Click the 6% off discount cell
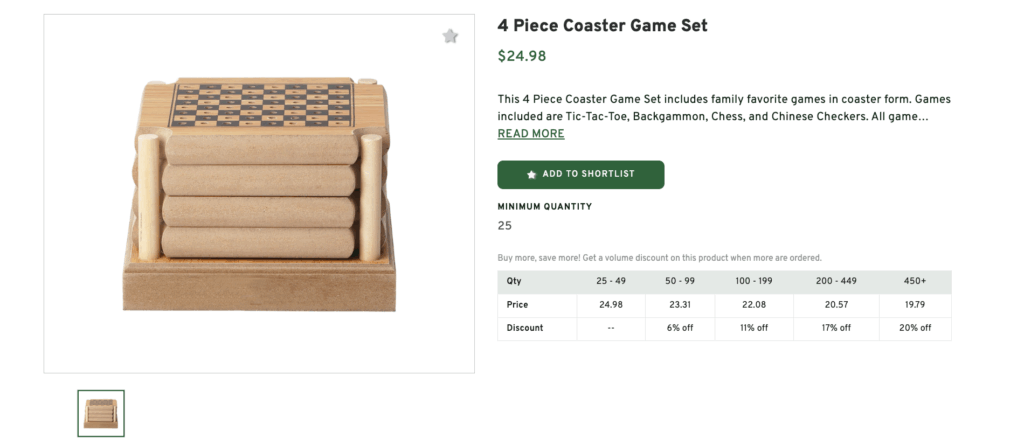 pos(680,328)
